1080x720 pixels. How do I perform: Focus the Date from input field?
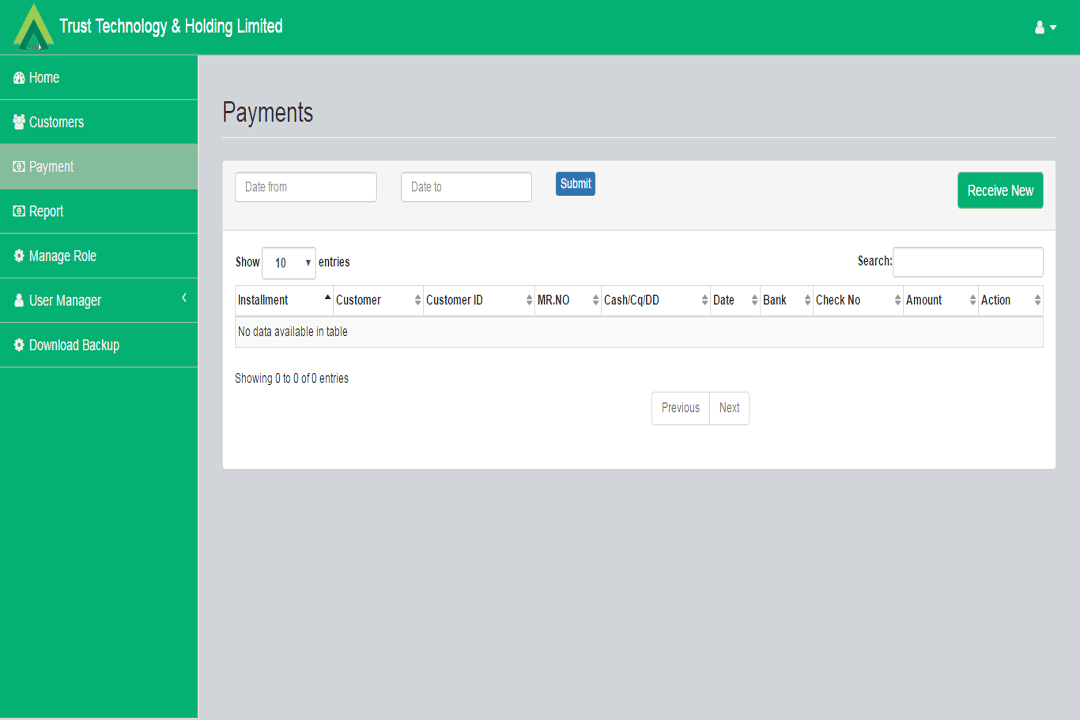coord(306,187)
